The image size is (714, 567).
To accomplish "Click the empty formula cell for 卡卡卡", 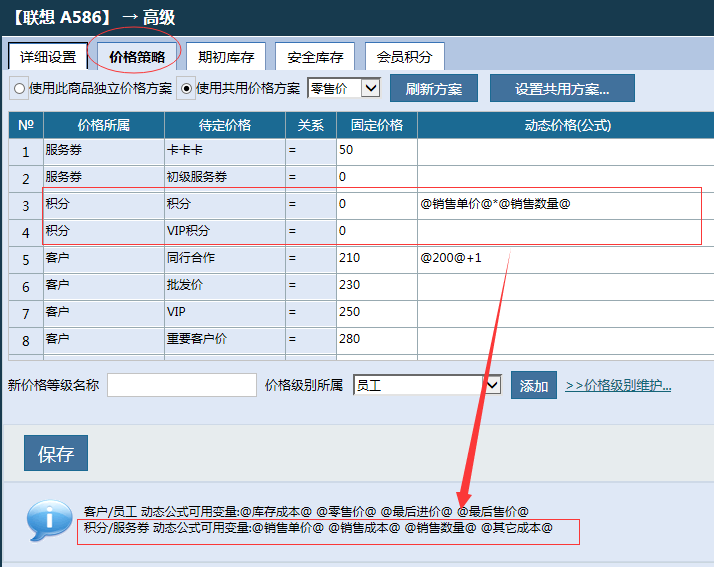I will pos(566,152).
